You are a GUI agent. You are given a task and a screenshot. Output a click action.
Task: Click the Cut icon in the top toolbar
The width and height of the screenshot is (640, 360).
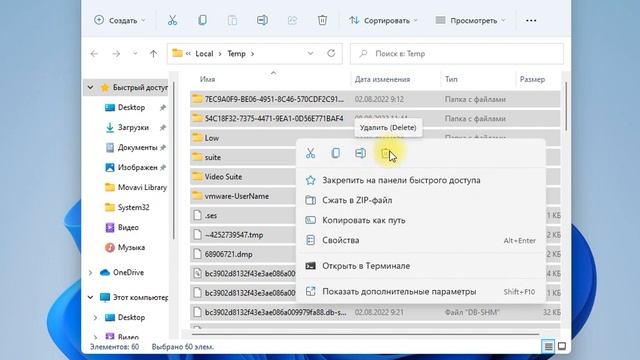tap(172, 20)
